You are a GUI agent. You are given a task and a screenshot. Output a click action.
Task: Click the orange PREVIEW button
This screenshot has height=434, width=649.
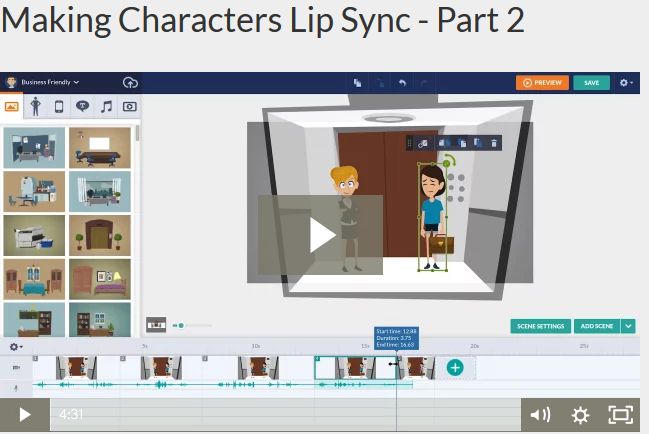pos(542,83)
